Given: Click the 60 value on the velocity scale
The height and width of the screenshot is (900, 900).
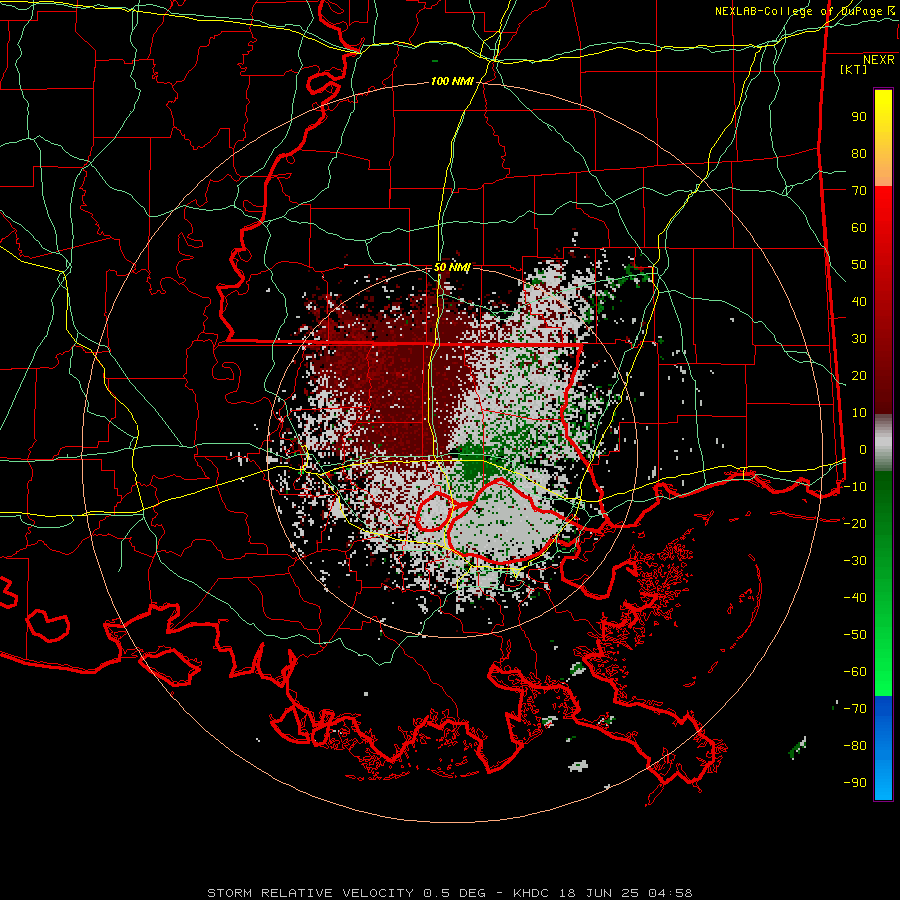Looking at the screenshot, I should coord(859,228).
